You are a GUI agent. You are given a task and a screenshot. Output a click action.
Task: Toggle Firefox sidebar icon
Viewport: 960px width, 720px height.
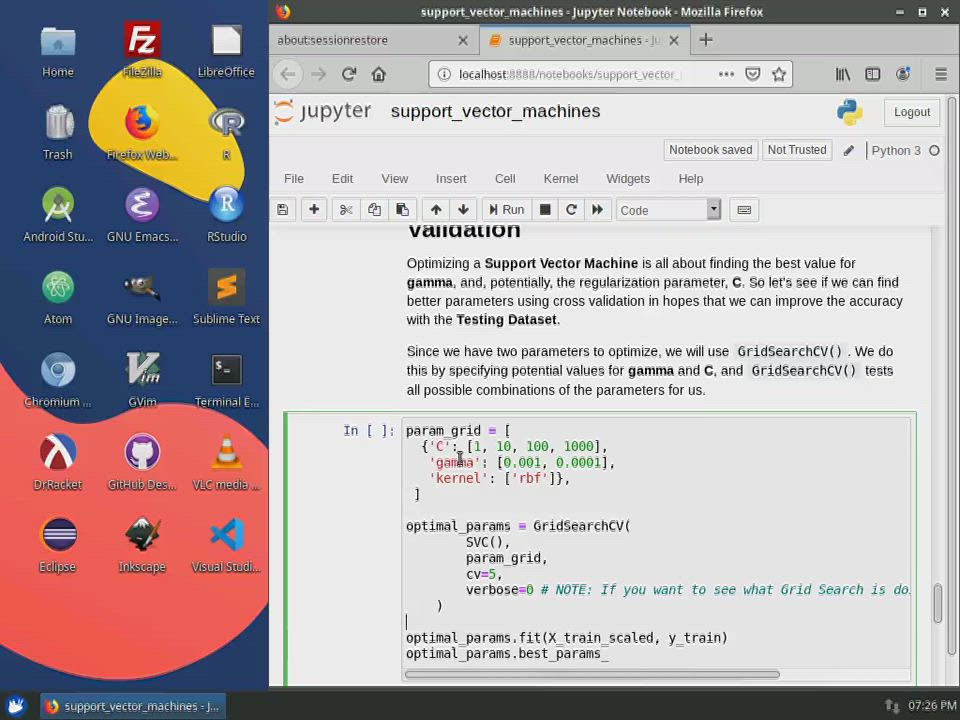coord(872,75)
